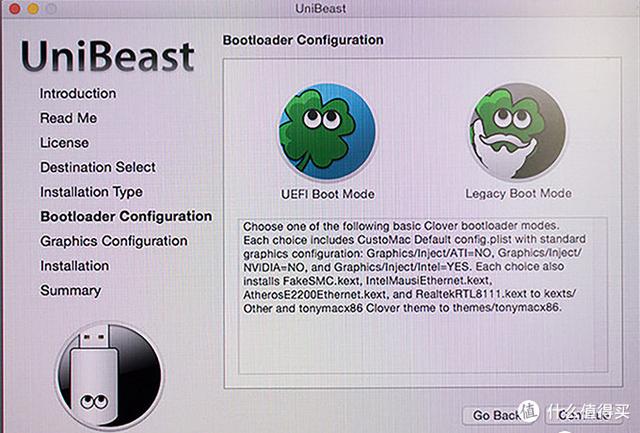Select the UEFI Boot Mode clover icon

(x=327, y=132)
